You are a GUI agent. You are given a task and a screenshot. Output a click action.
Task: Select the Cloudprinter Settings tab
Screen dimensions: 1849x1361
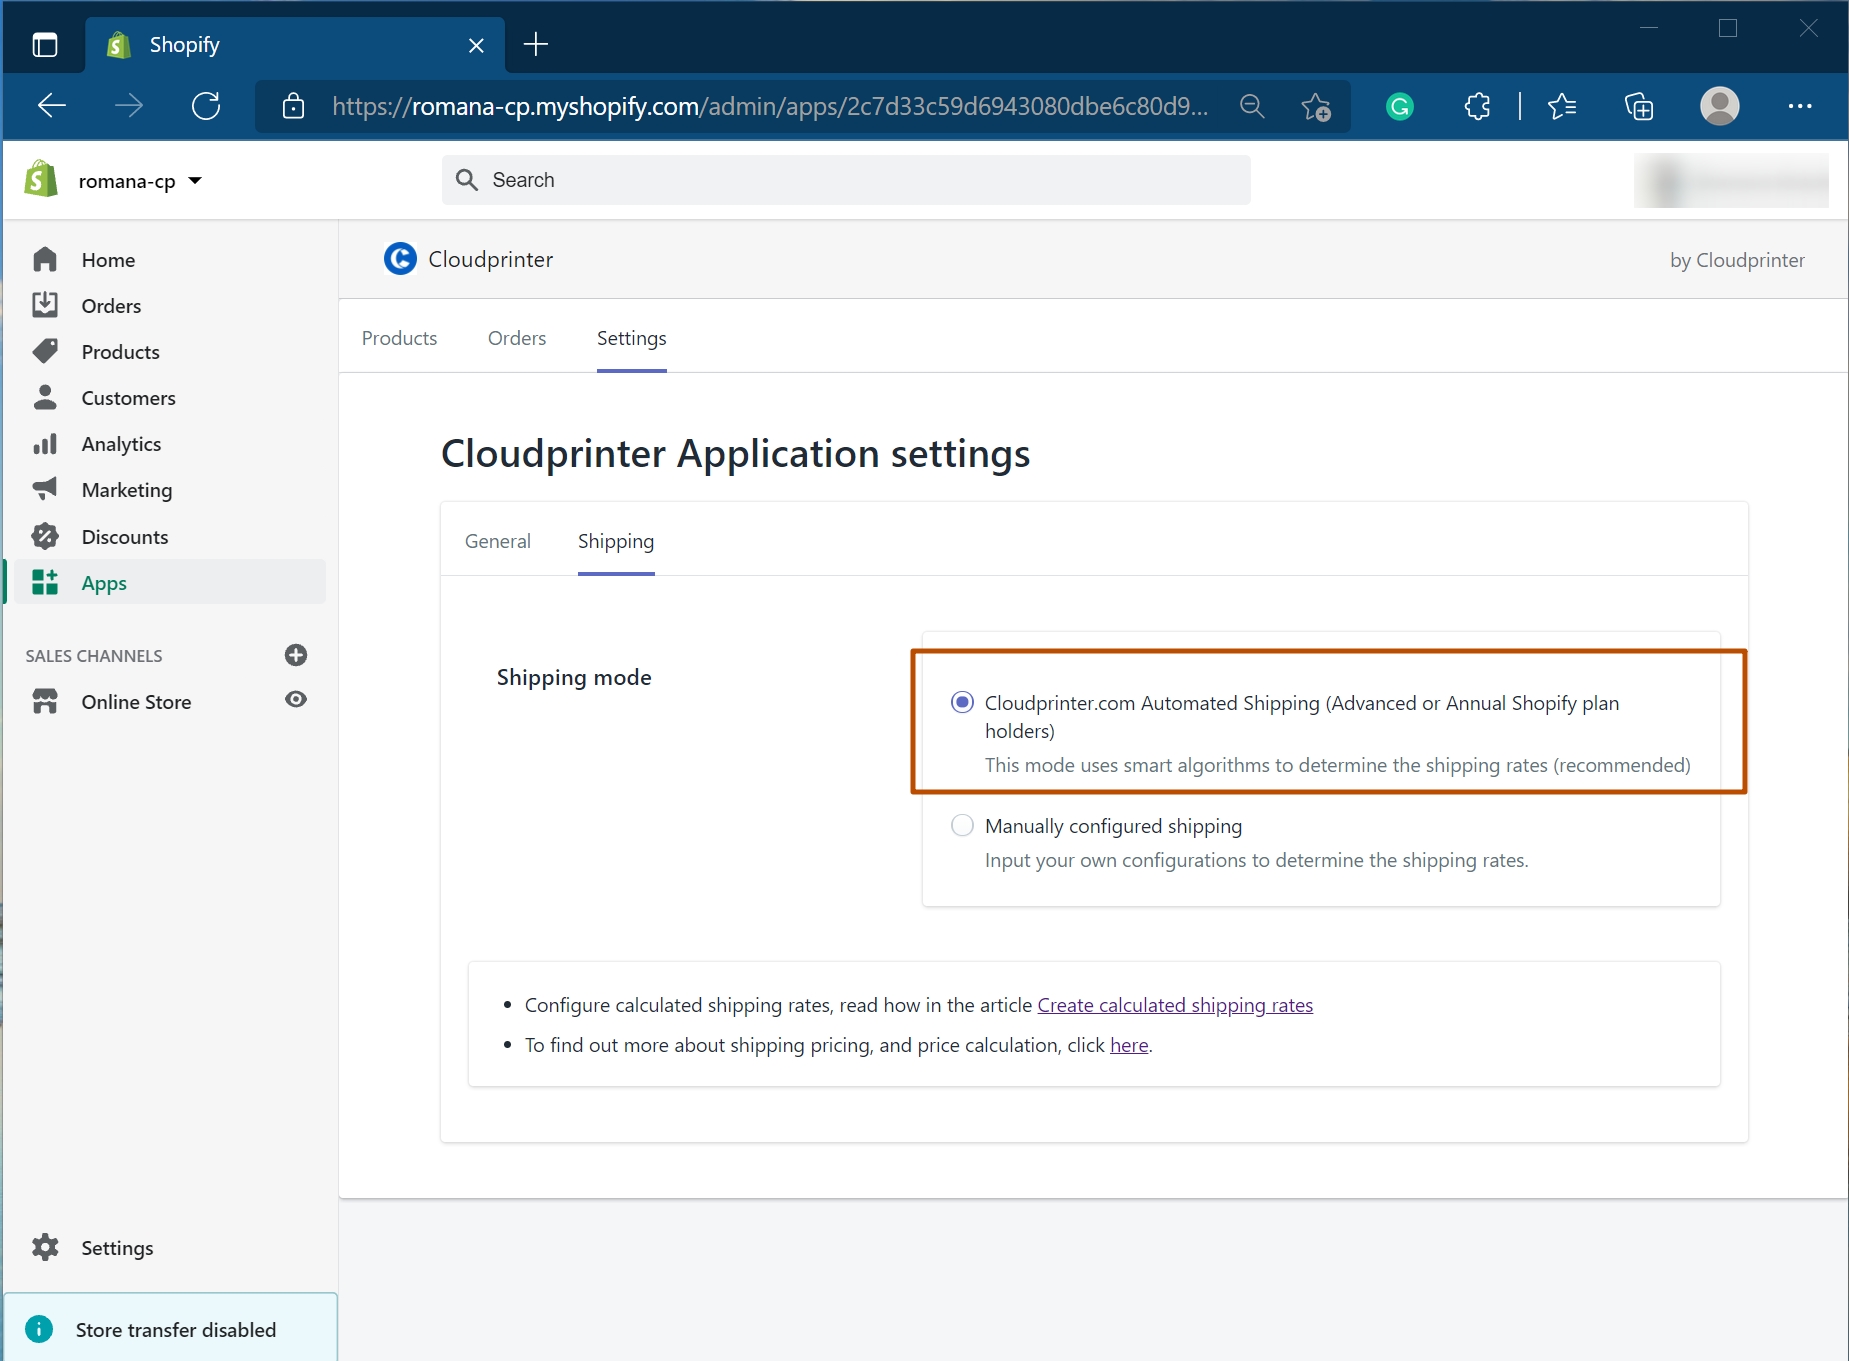pos(632,338)
